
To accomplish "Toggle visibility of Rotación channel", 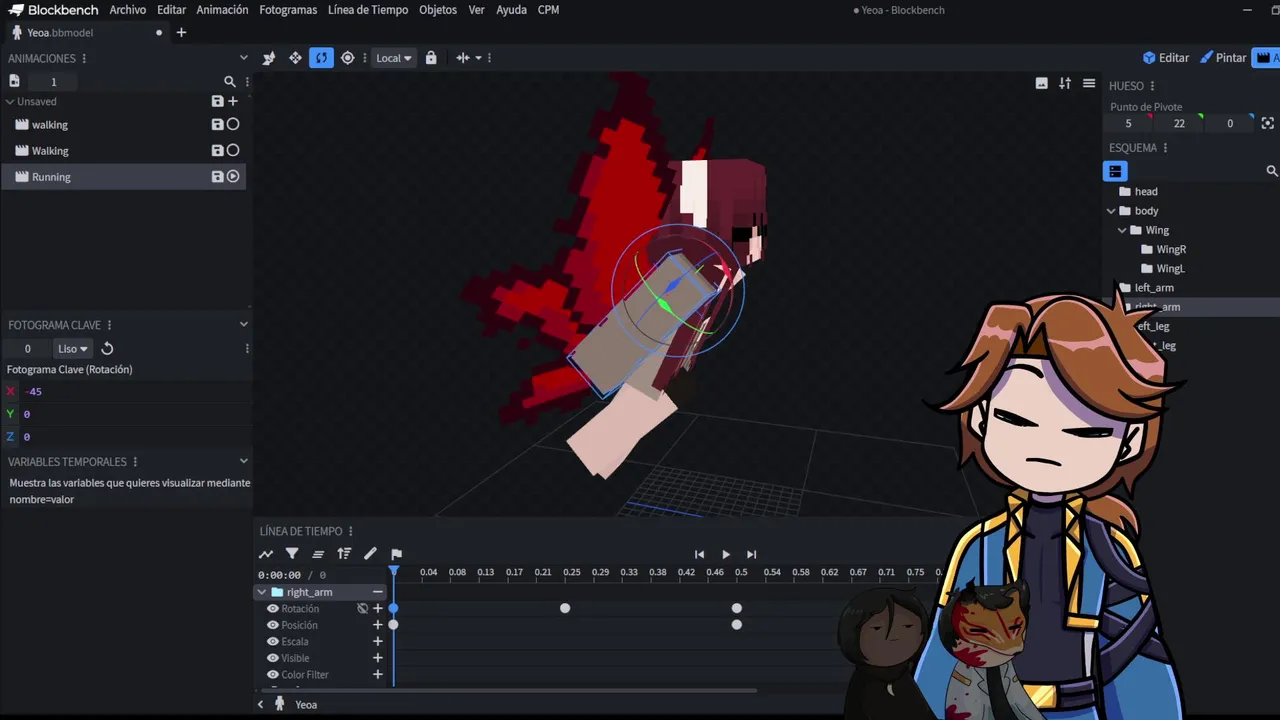I will (x=272, y=608).
